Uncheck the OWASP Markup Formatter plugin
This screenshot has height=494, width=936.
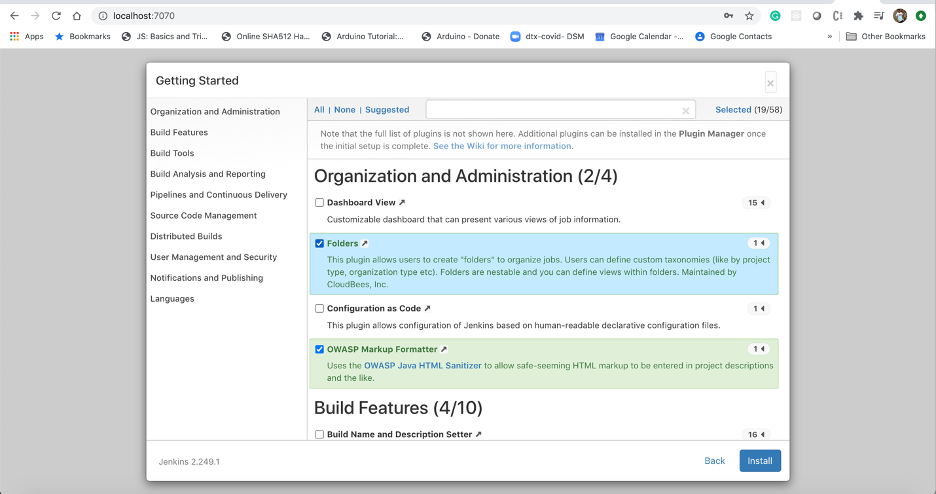pos(319,350)
